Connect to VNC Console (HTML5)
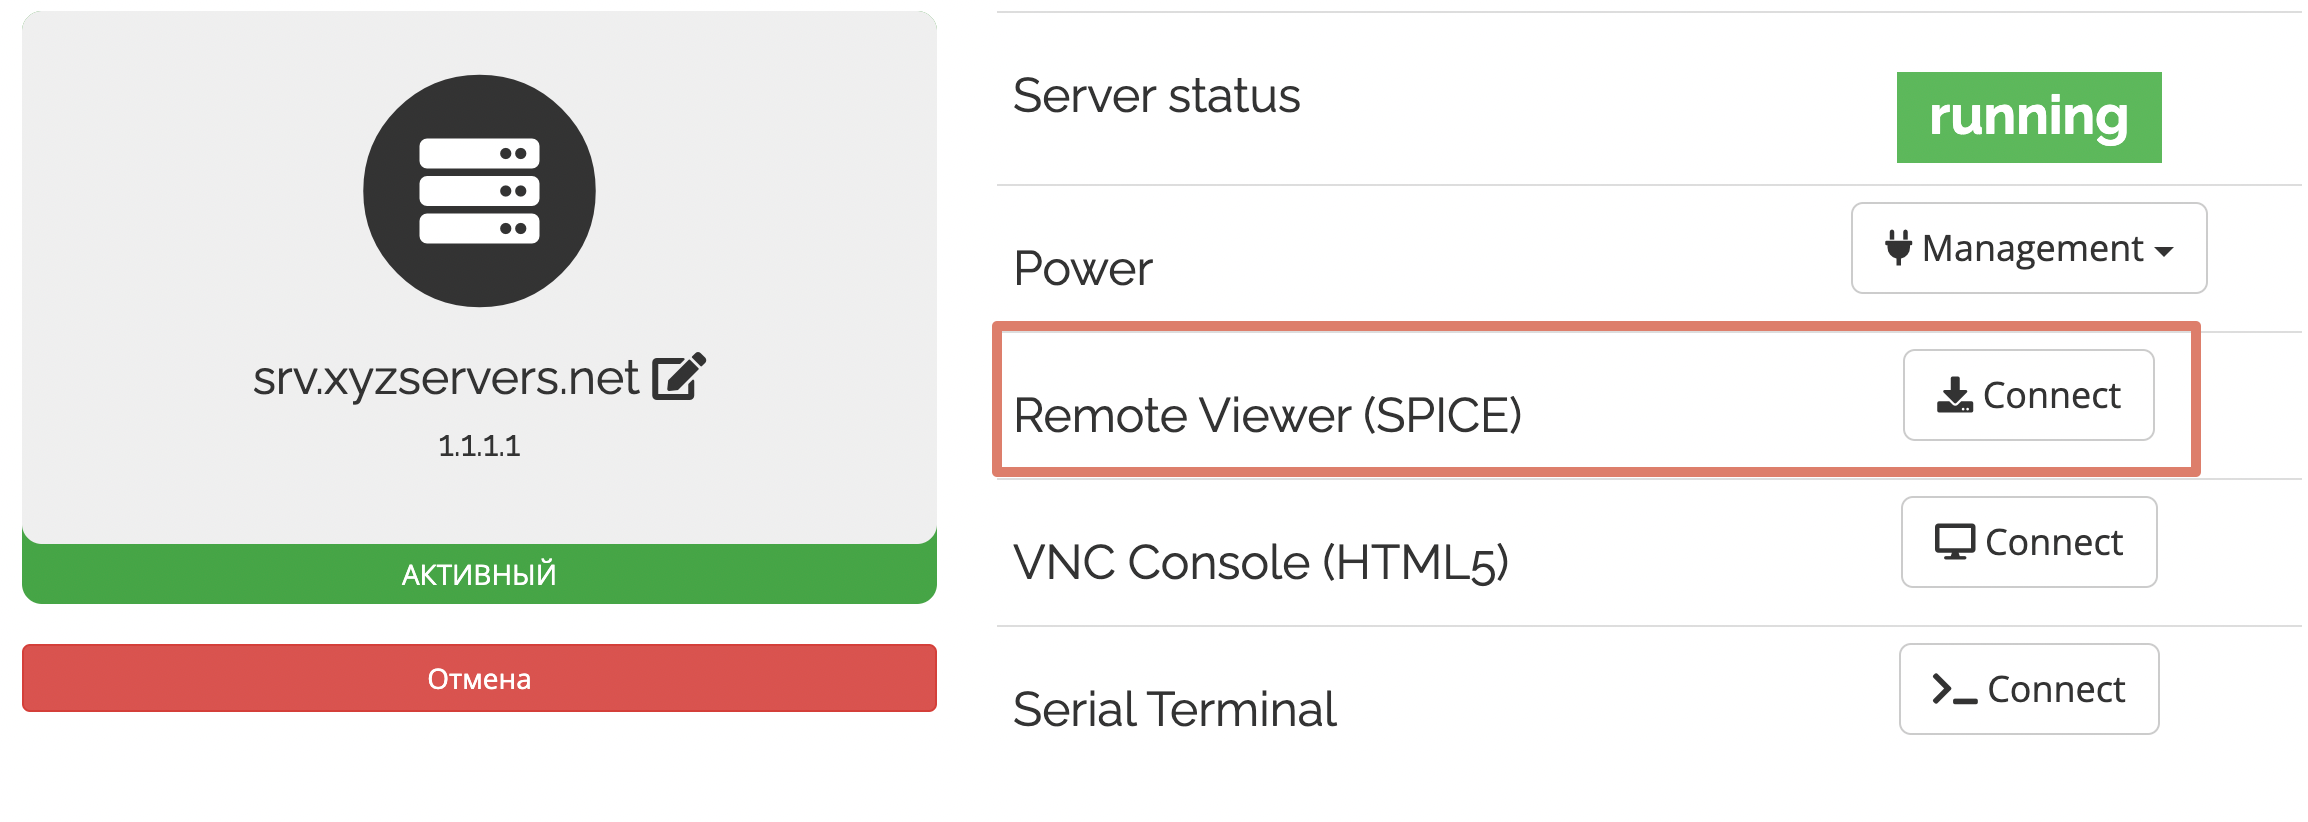This screenshot has width=2308, height=822. pyautogui.click(x=2028, y=542)
